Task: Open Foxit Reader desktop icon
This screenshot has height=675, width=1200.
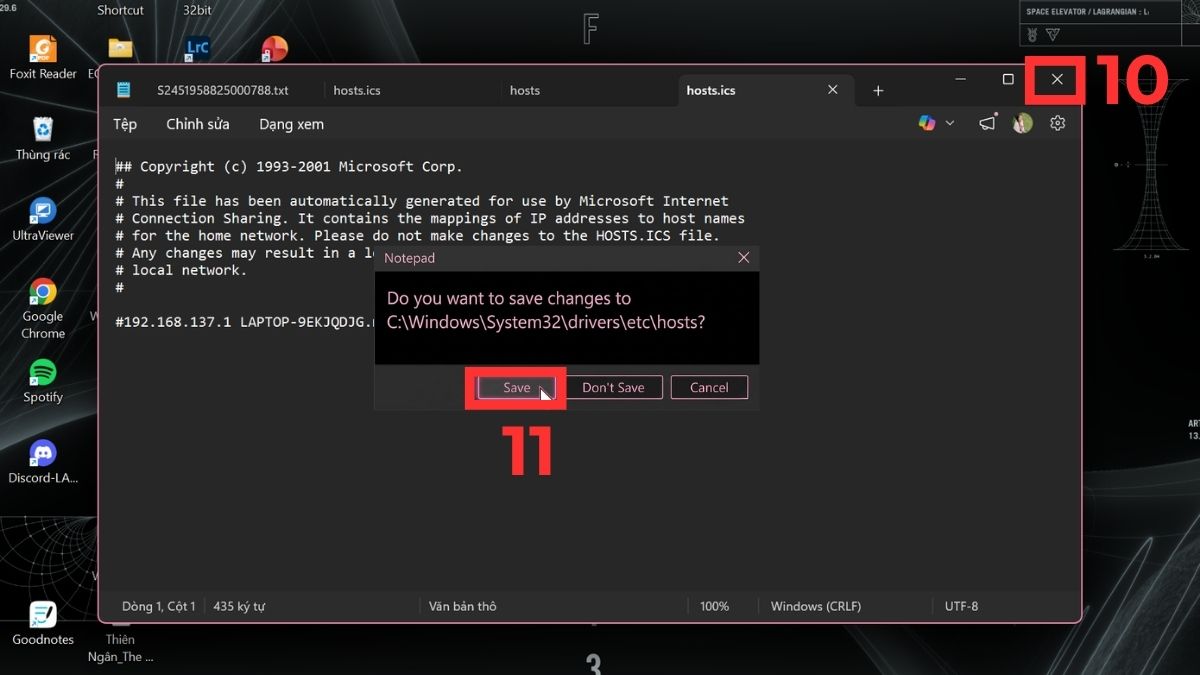Action: click(x=43, y=57)
